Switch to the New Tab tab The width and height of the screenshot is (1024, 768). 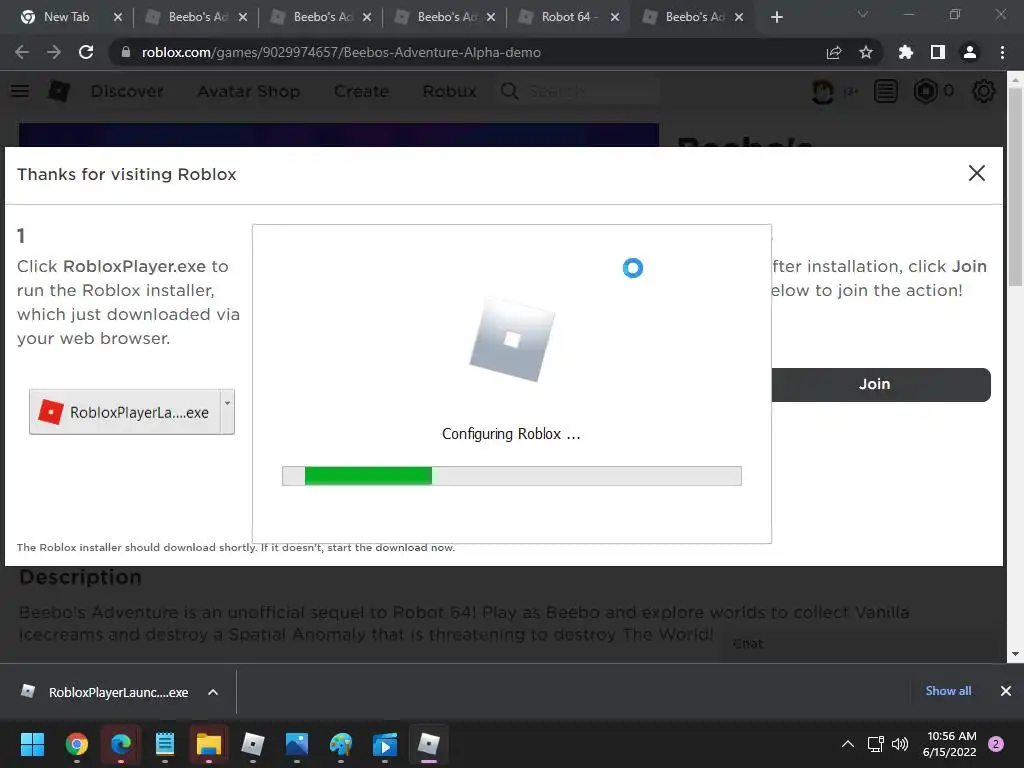[x=65, y=17]
